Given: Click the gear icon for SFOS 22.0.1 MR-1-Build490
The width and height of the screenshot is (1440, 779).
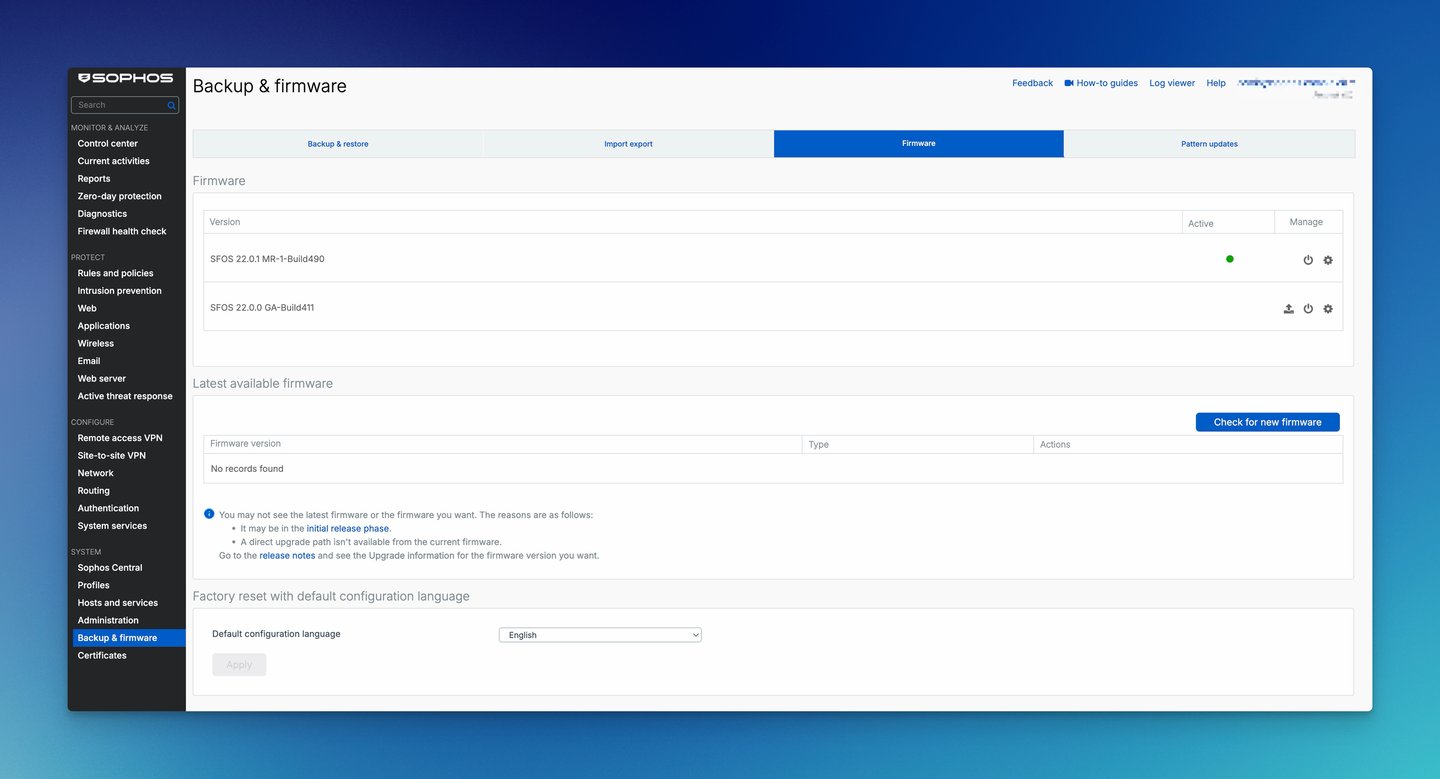Looking at the screenshot, I should (1328, 260).
